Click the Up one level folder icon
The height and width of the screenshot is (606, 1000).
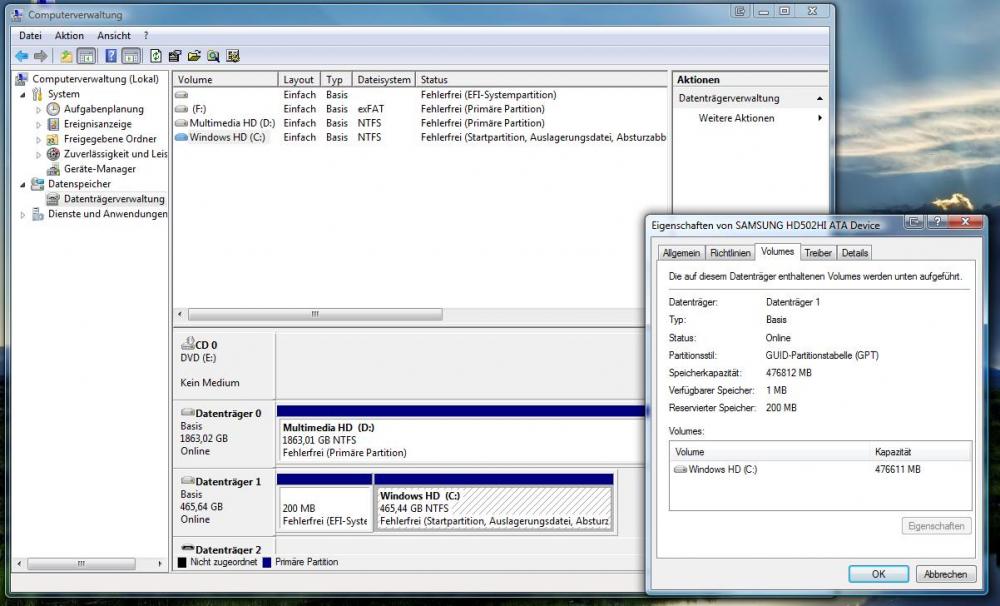(66, 56)
